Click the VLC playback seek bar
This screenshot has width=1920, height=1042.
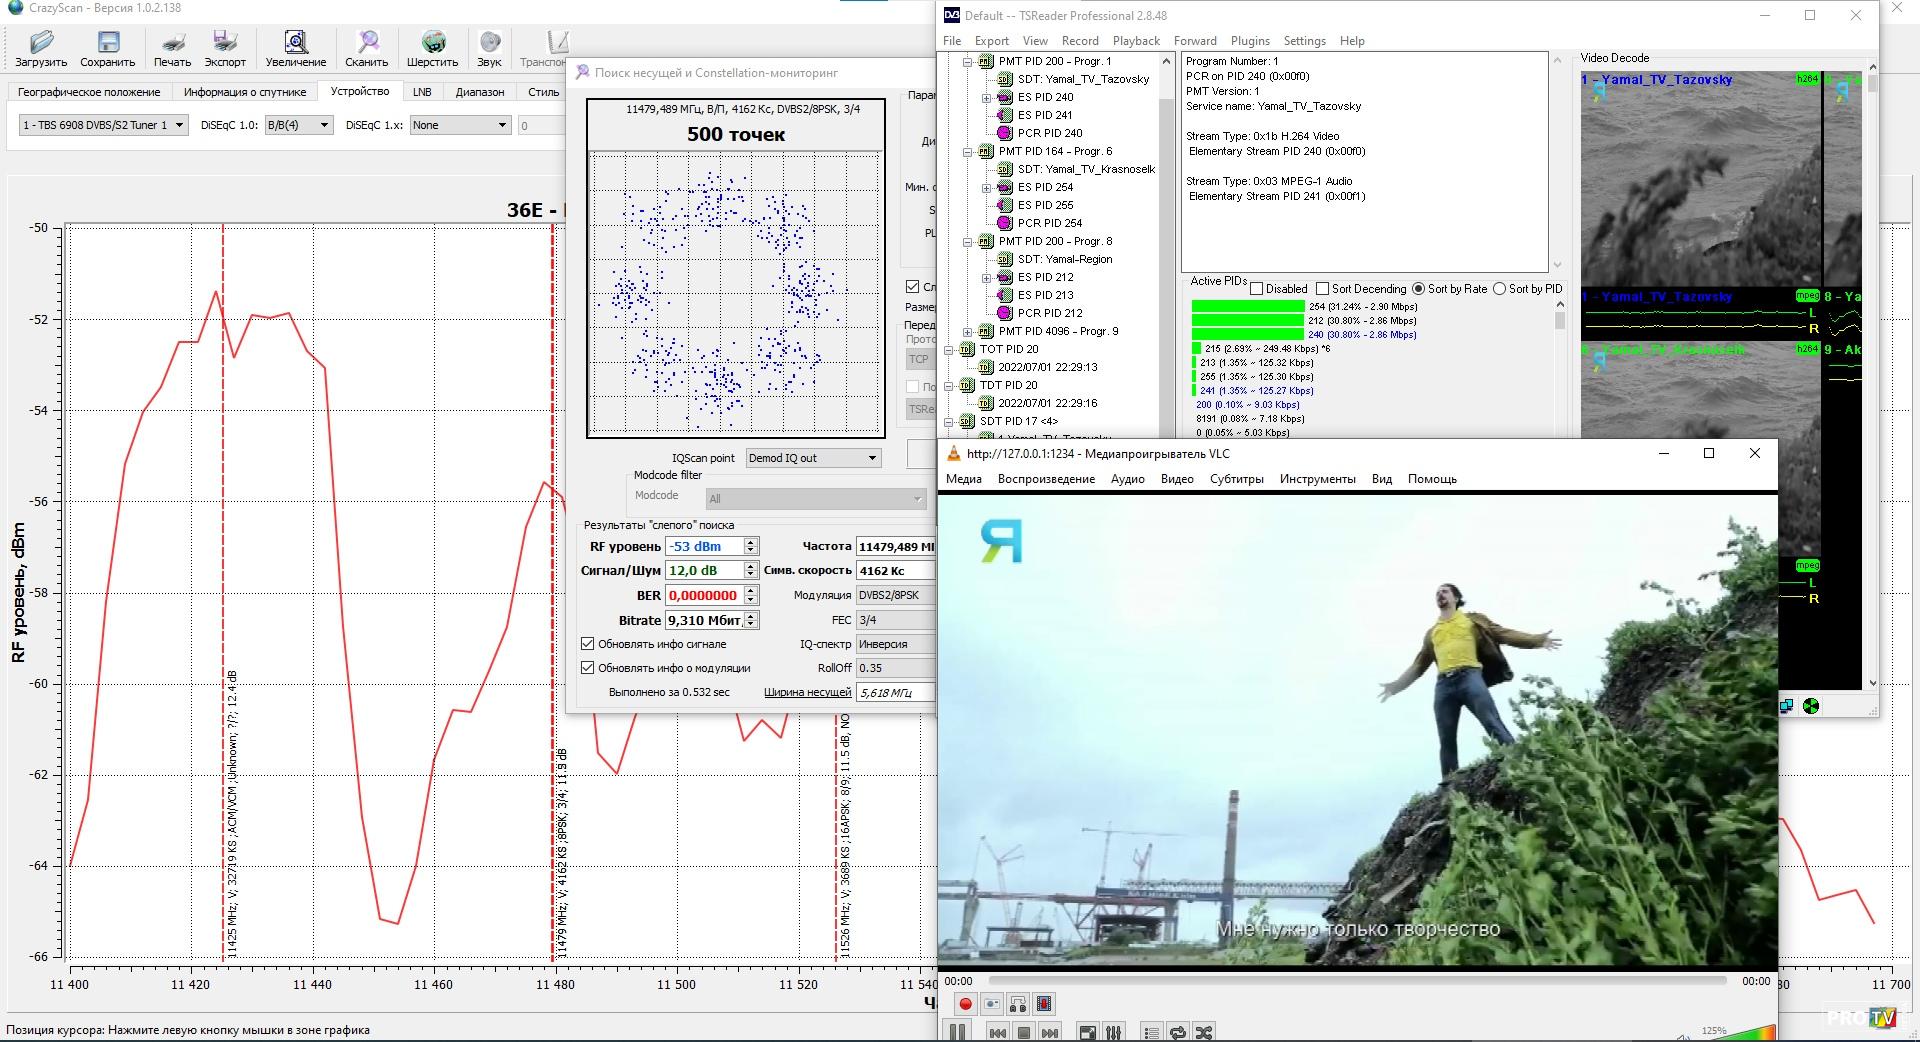[x=1357, y=981]
